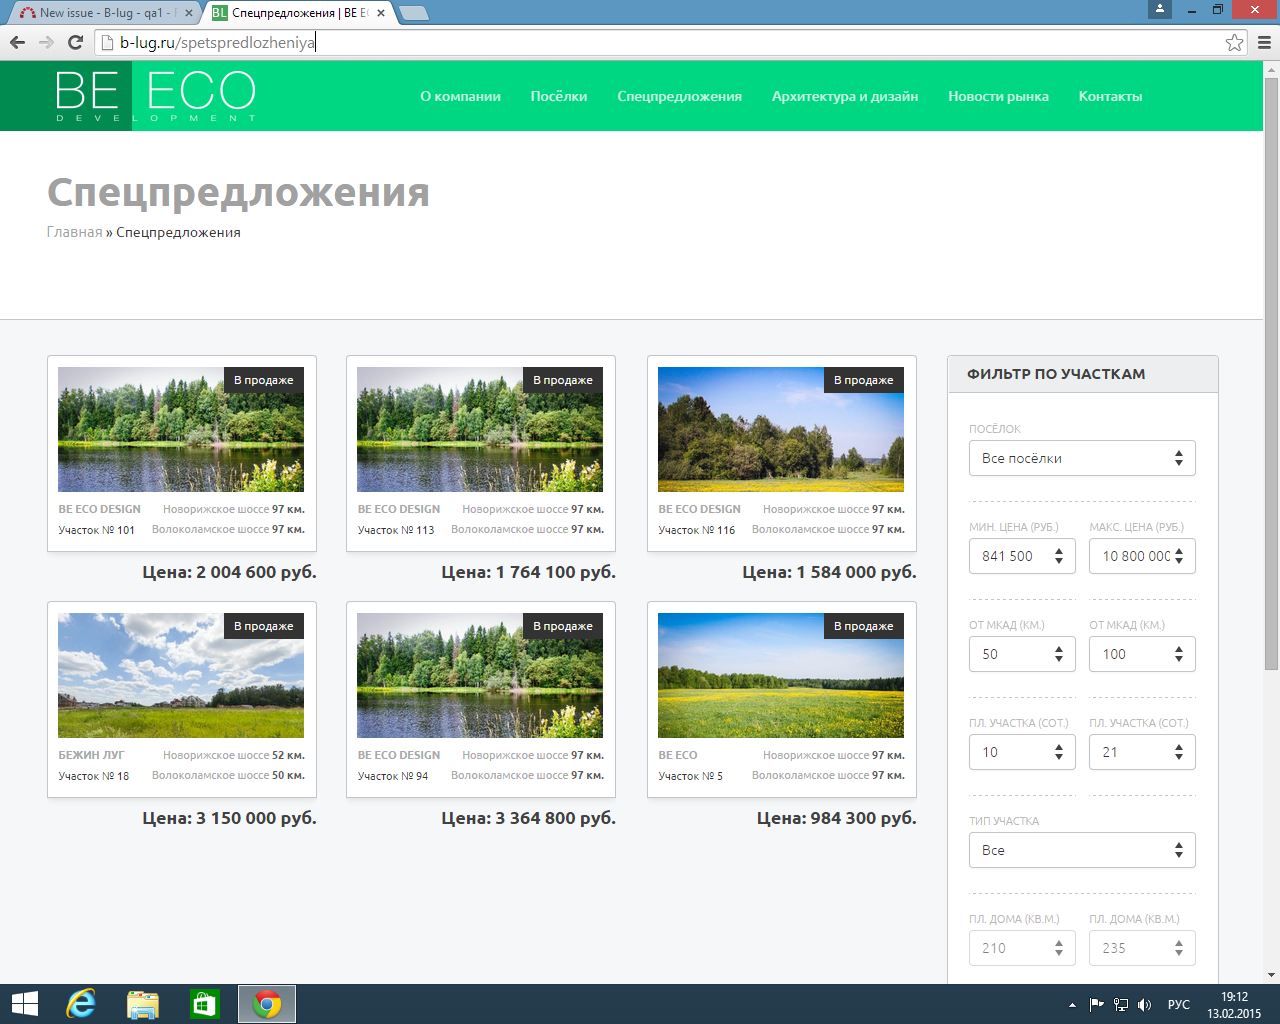Image resolution: width=1280 pixels, height=1024 pixels.
Task: Open the Участок № 18 Бежин Луг thumbnail
Action: (181, 675)
